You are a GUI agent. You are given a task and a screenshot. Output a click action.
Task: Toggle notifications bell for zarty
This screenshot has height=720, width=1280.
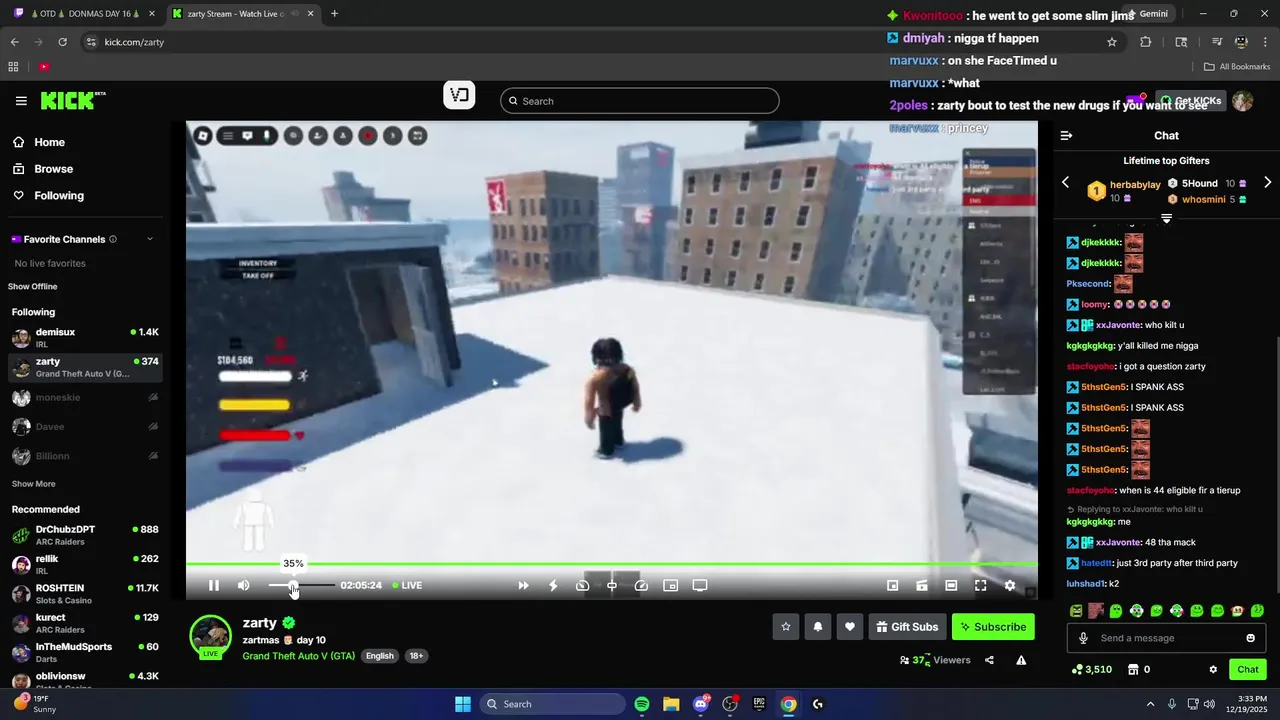click(818, 627)
